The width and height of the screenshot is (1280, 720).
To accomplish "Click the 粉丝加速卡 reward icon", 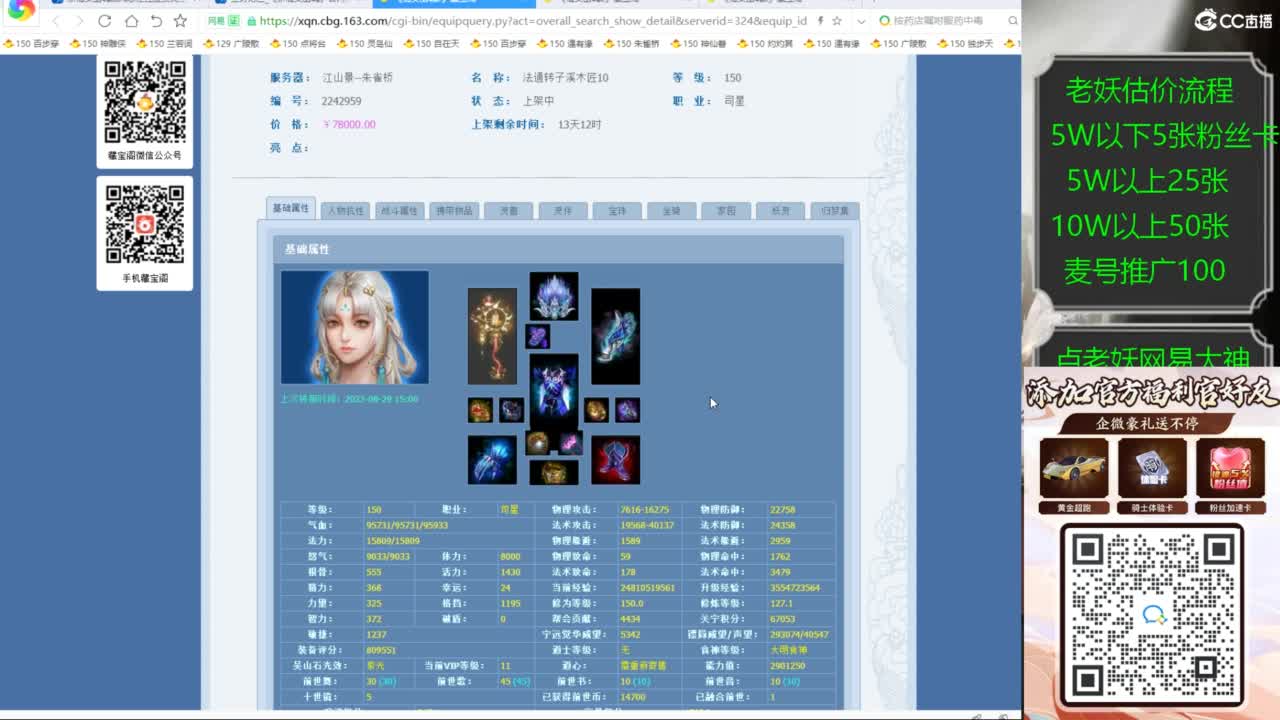I will 1230,467.
